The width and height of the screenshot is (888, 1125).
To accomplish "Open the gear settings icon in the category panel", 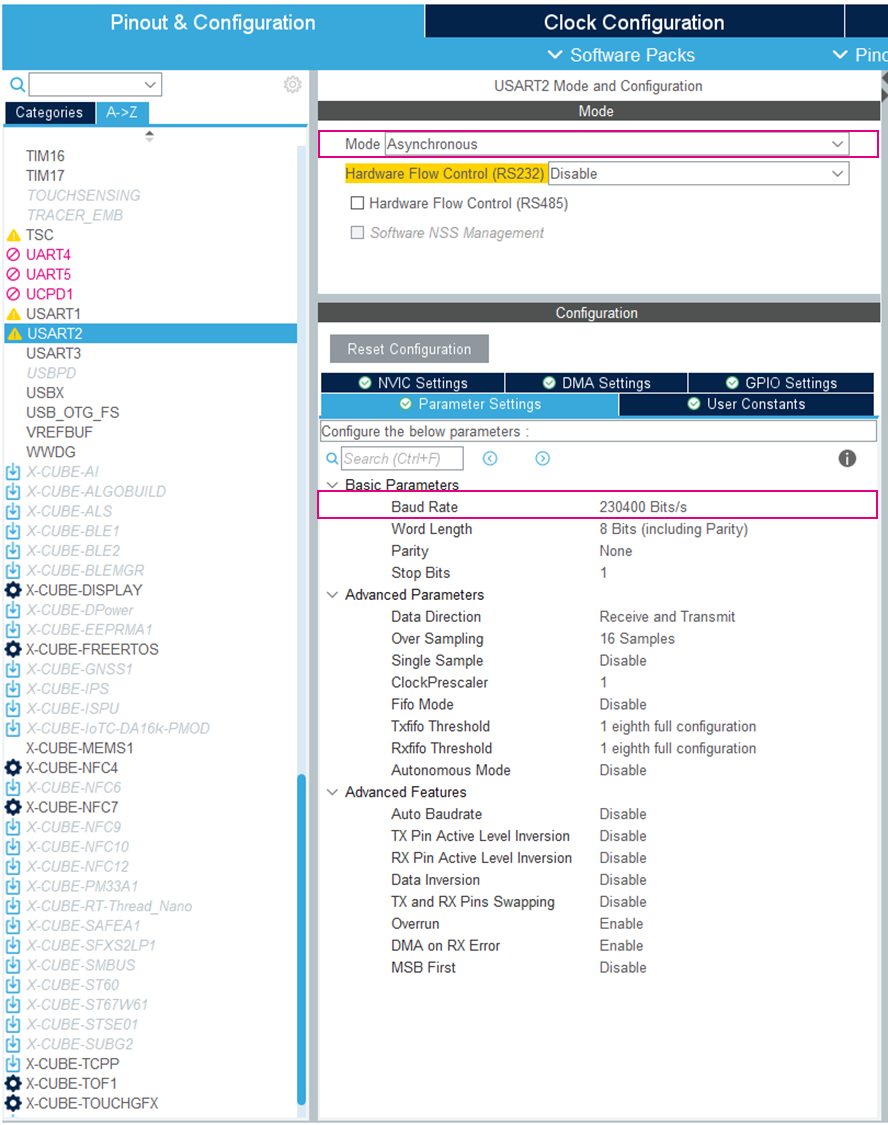I will click(292, 85).
